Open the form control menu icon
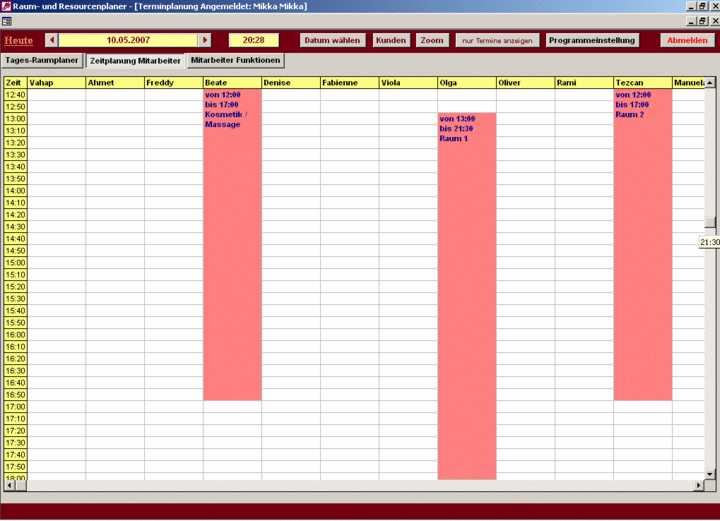 6,21
